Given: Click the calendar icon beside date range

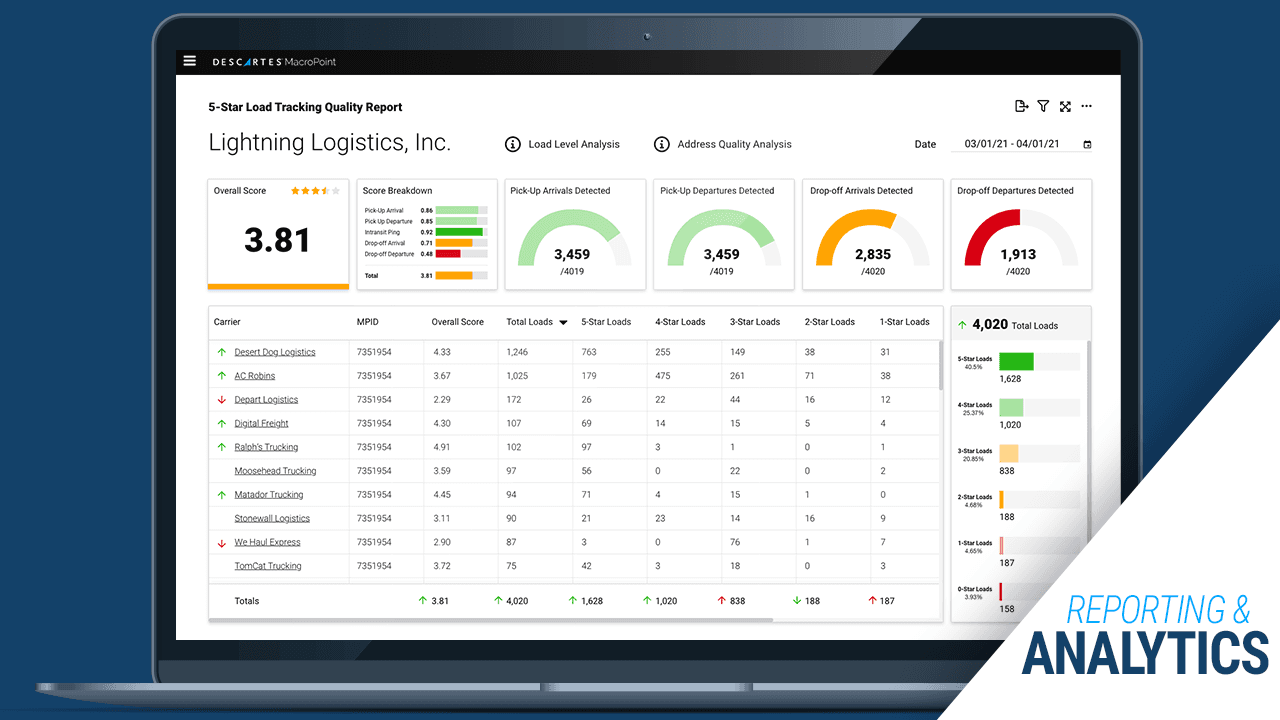Looking at the screenshot, I should (1088, 145).
